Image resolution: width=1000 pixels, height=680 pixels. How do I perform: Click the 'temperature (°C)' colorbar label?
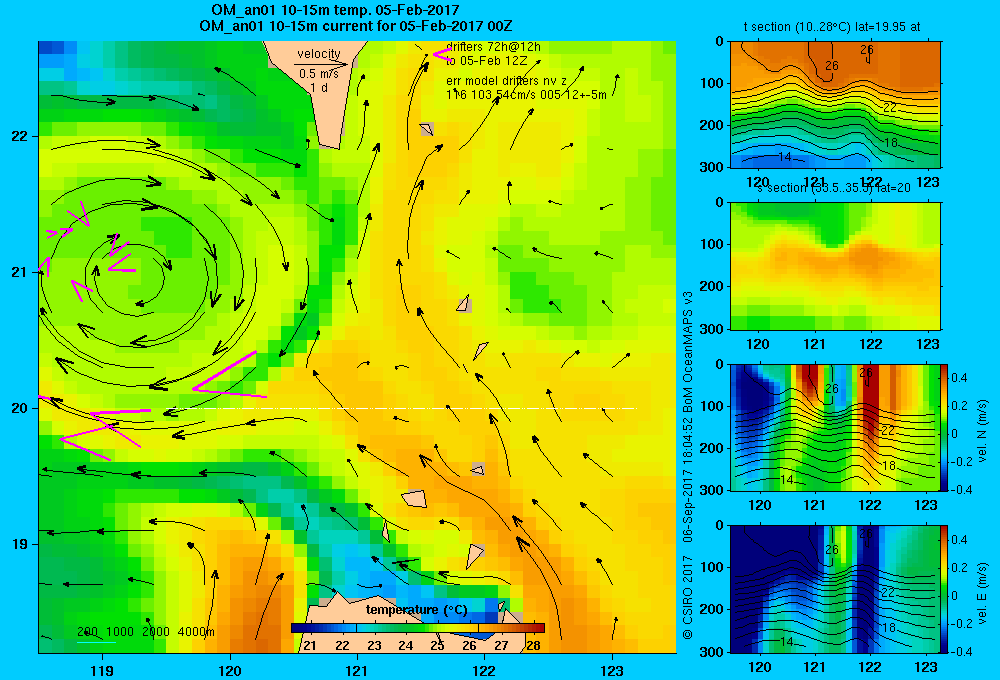pos(416,610)
